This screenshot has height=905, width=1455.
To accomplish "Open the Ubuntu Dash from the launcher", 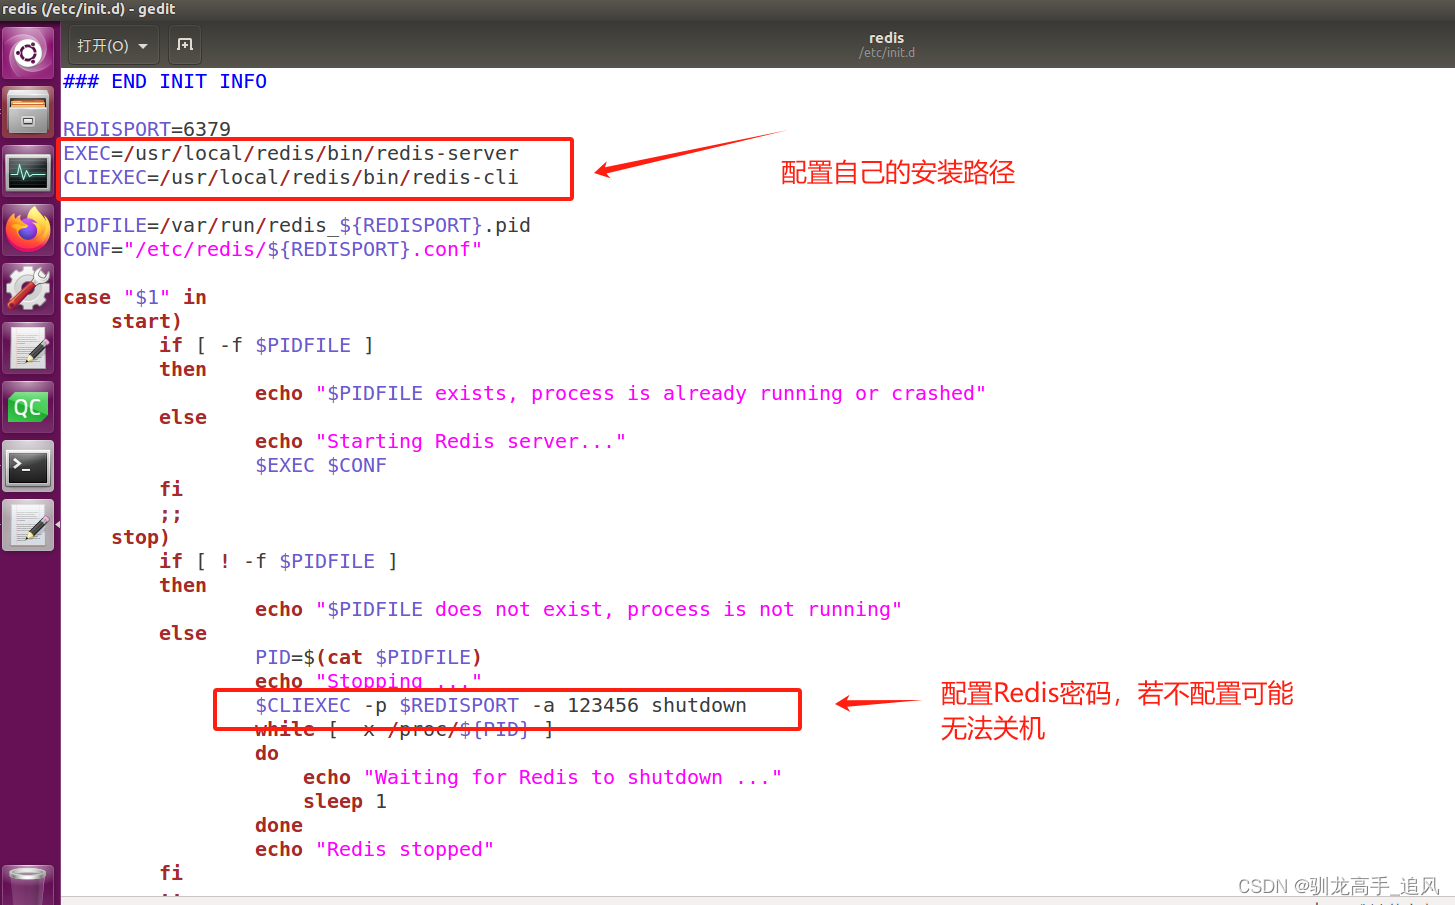I will [28, 52].
